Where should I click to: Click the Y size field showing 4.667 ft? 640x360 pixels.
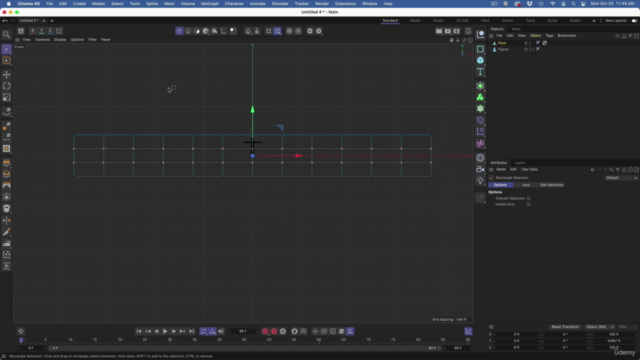pyautogui.click(x=613, y=341)
